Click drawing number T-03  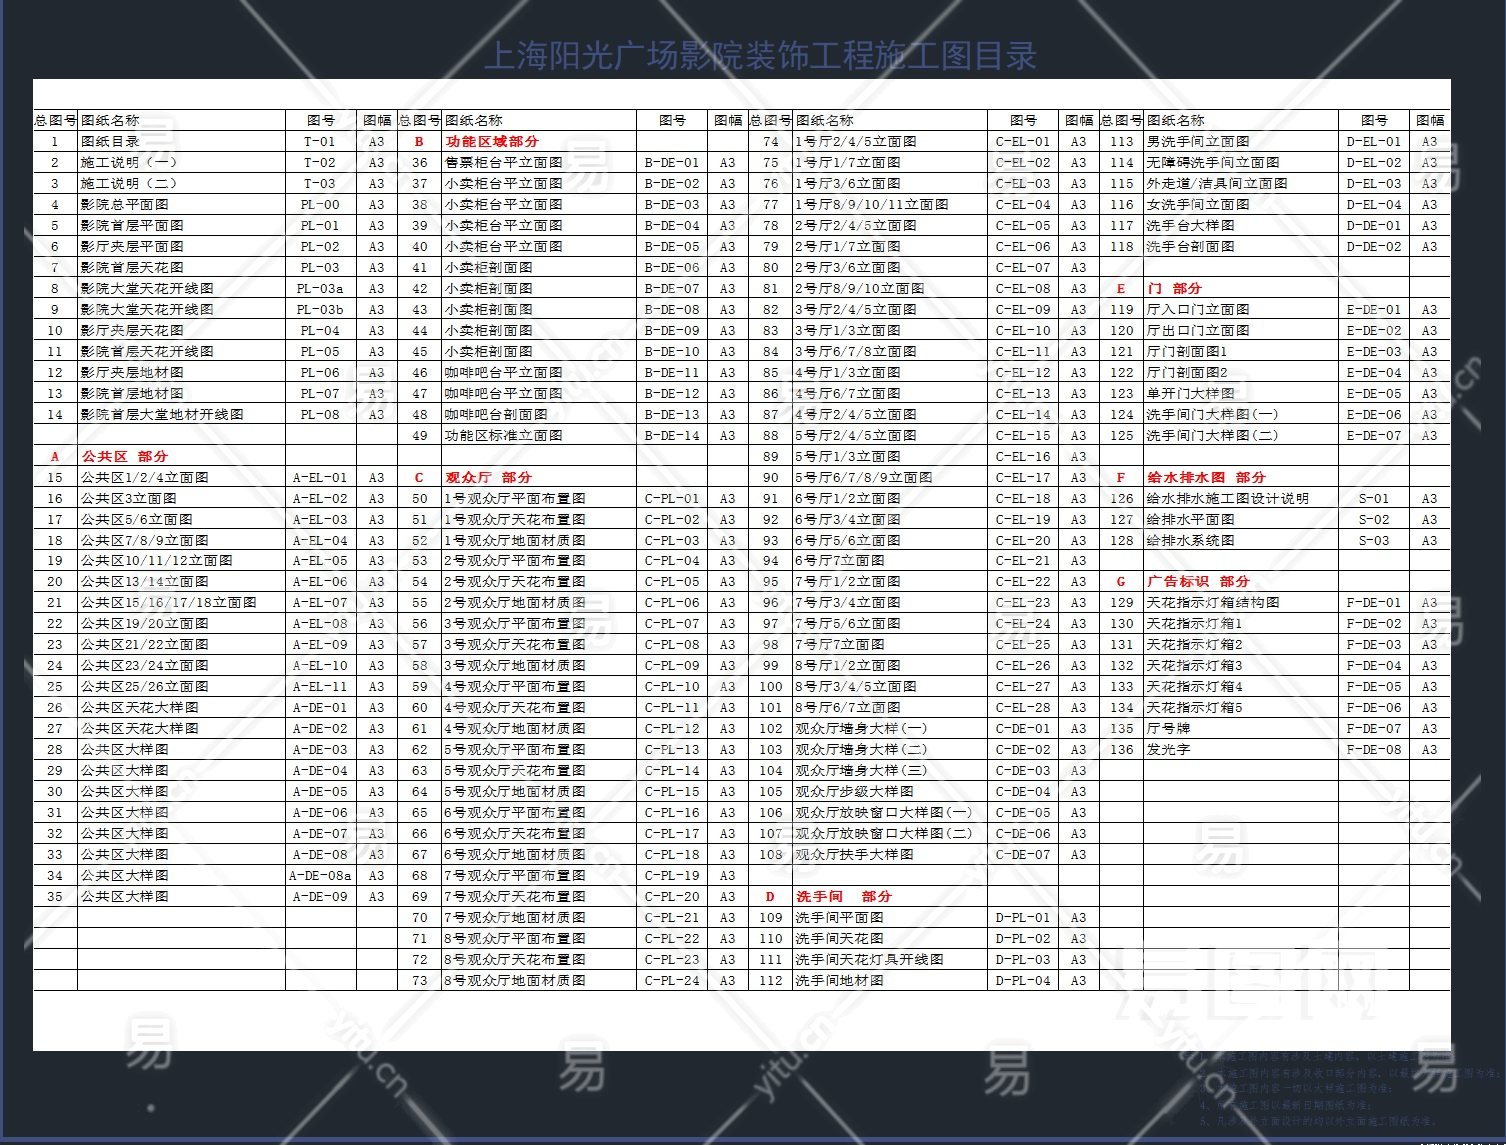320,184
